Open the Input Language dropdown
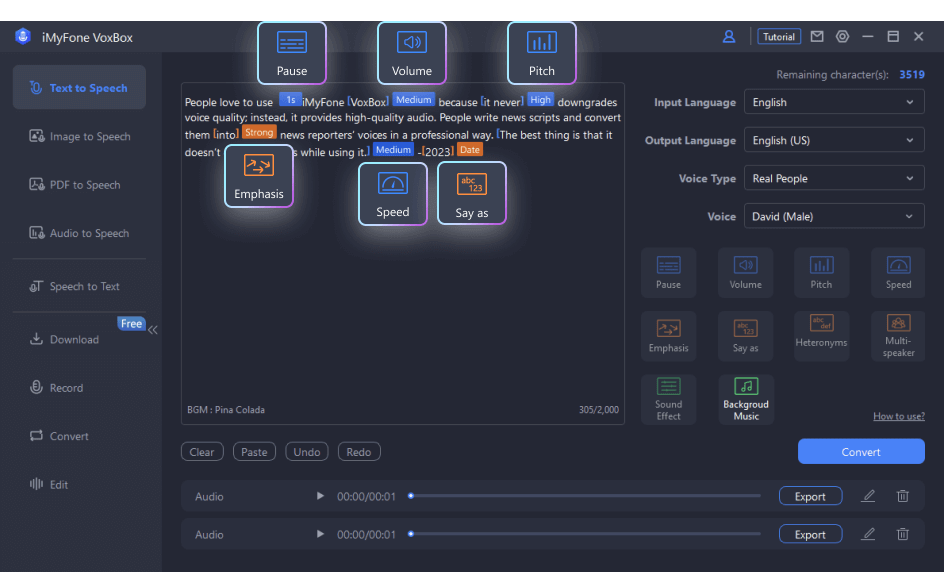 834,102
